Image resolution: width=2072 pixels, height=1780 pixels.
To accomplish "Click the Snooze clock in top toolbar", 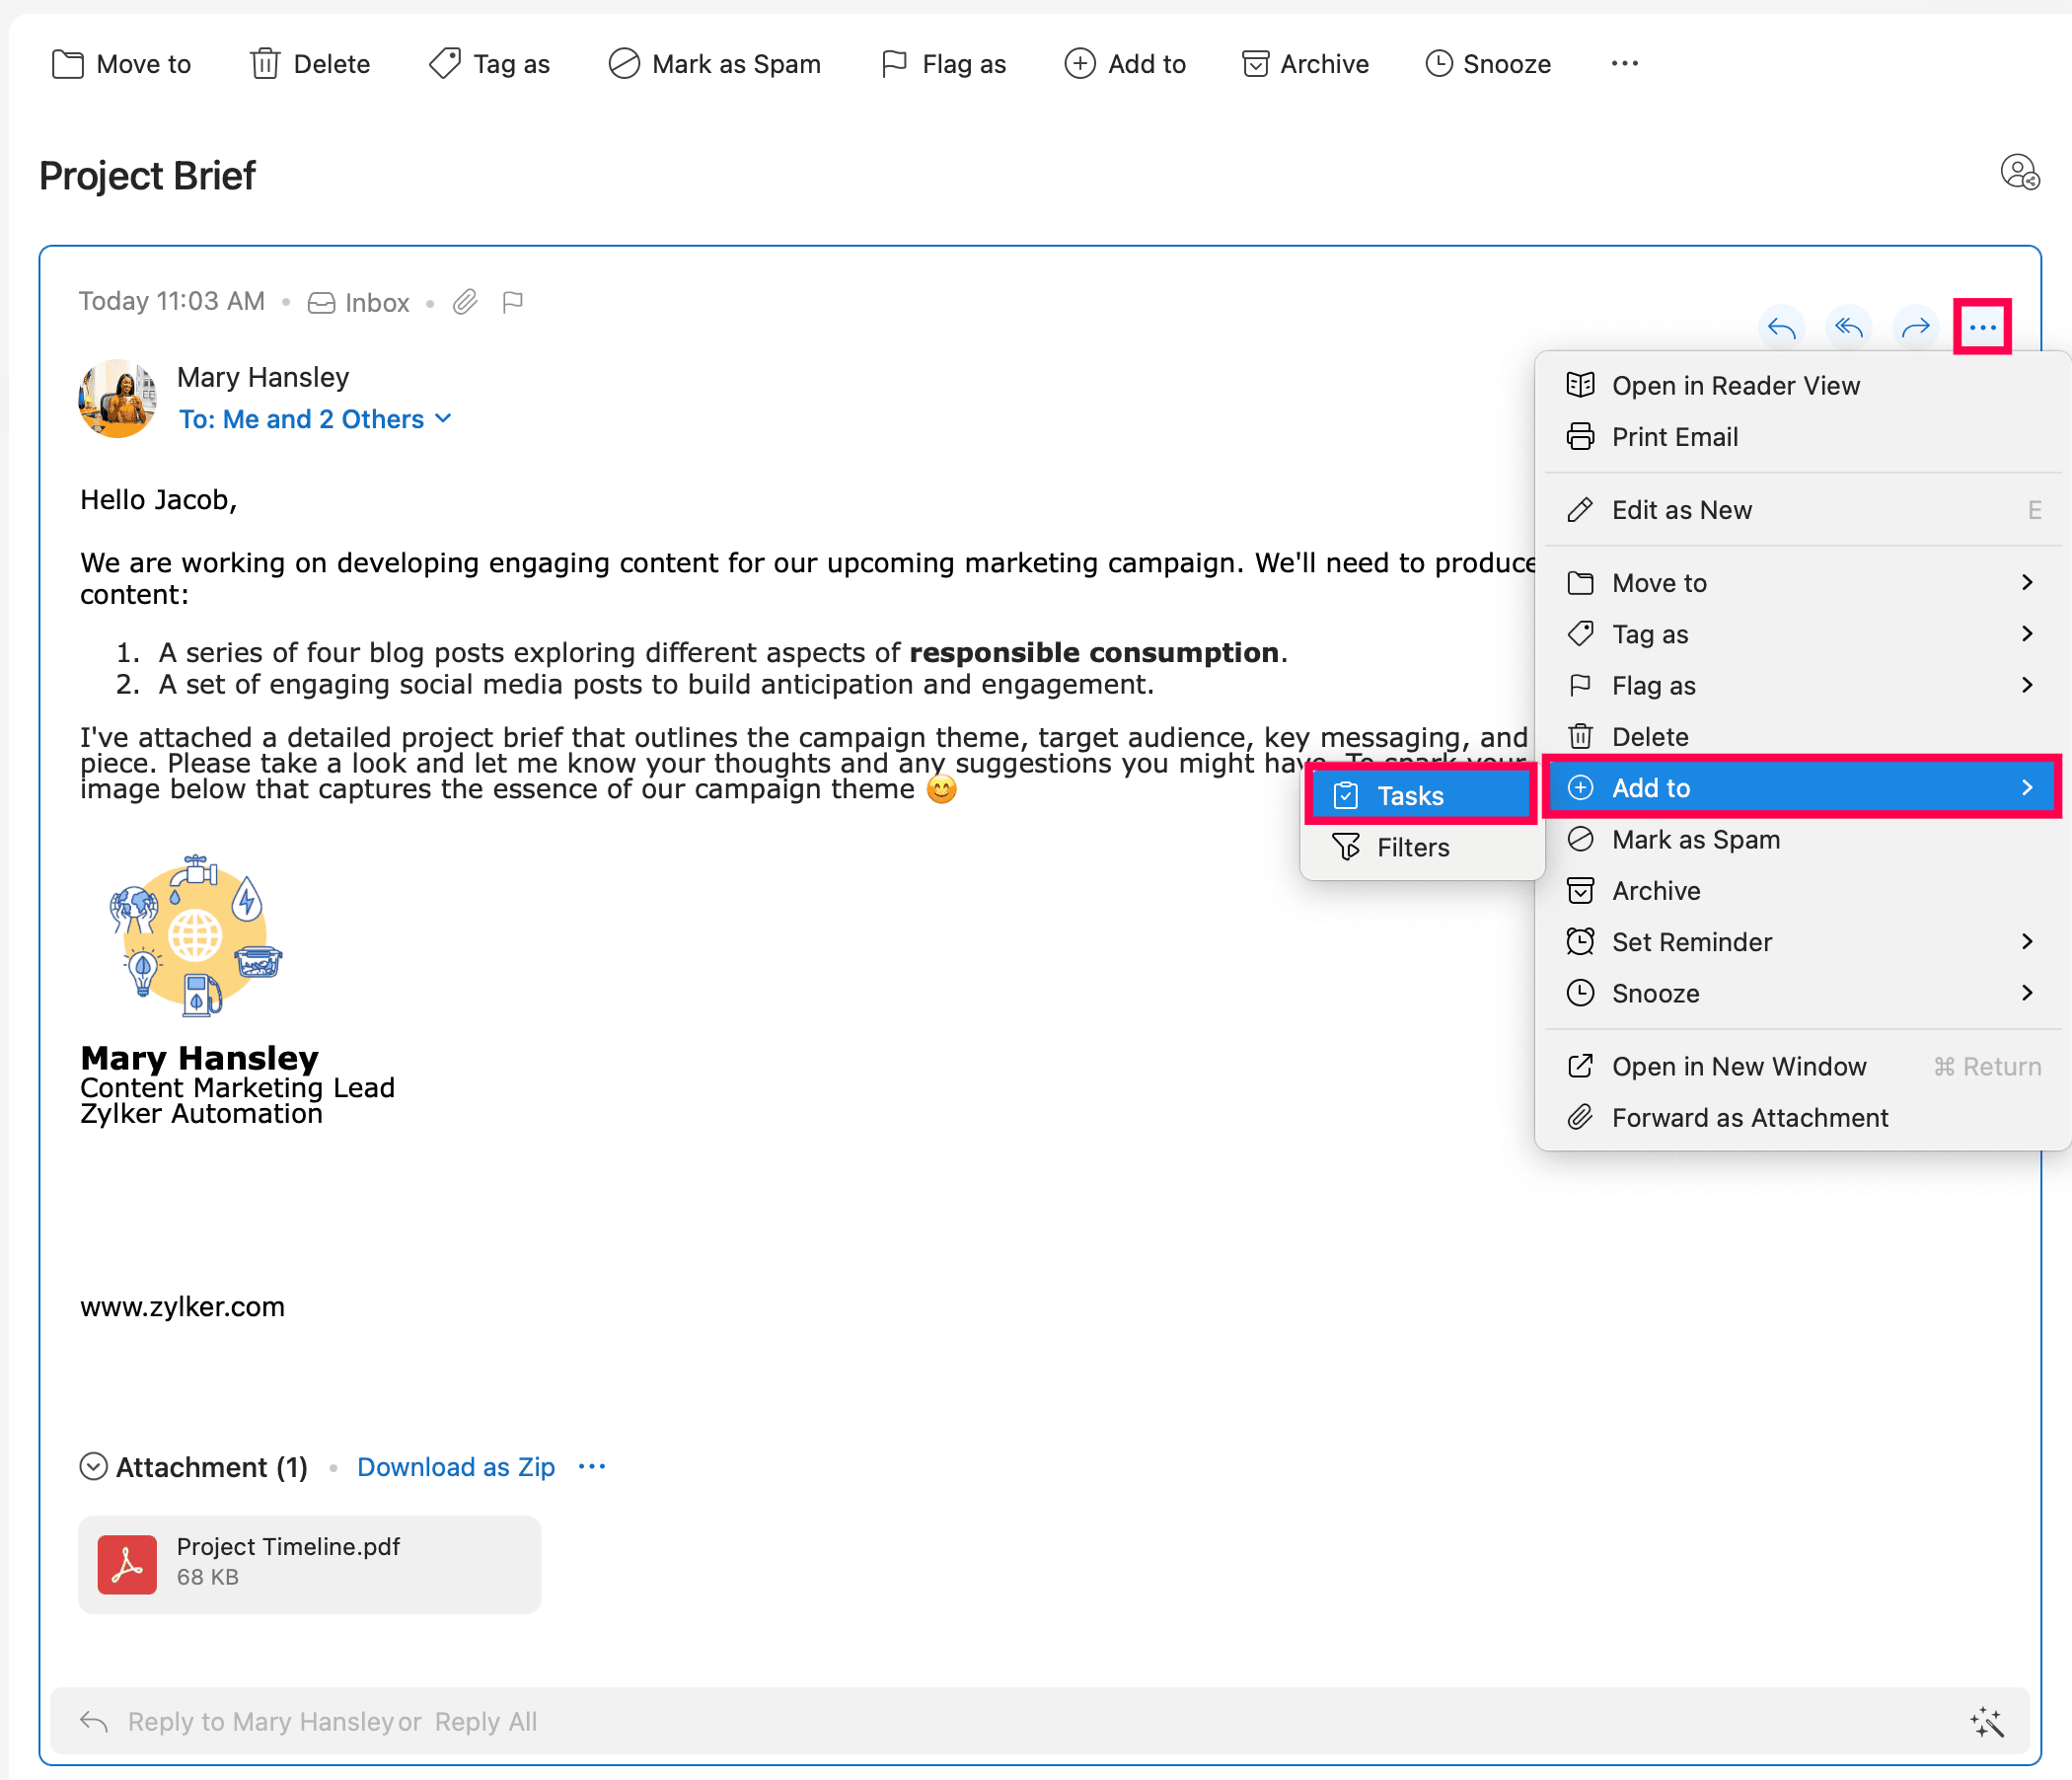I will 1438,64.
